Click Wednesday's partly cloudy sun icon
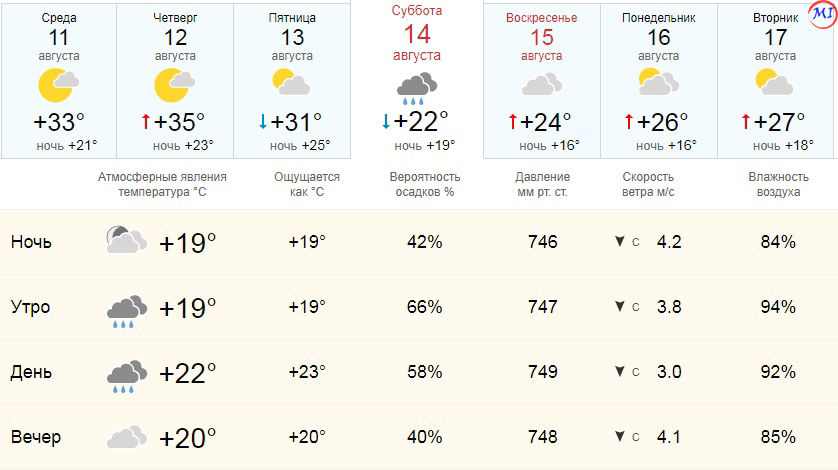 (x=58, y=86)
